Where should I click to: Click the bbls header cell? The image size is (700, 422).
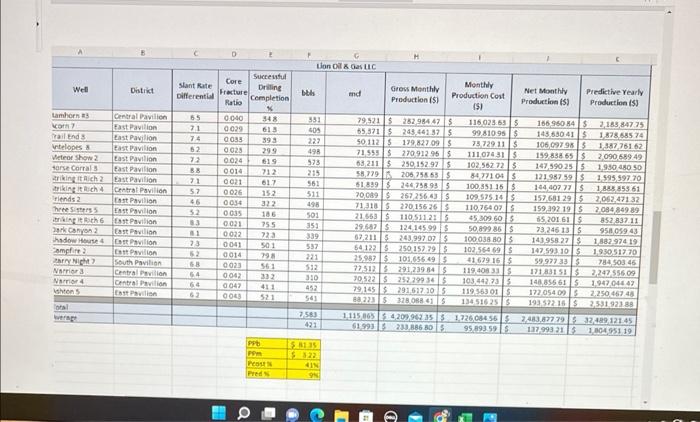coord(308,93)
